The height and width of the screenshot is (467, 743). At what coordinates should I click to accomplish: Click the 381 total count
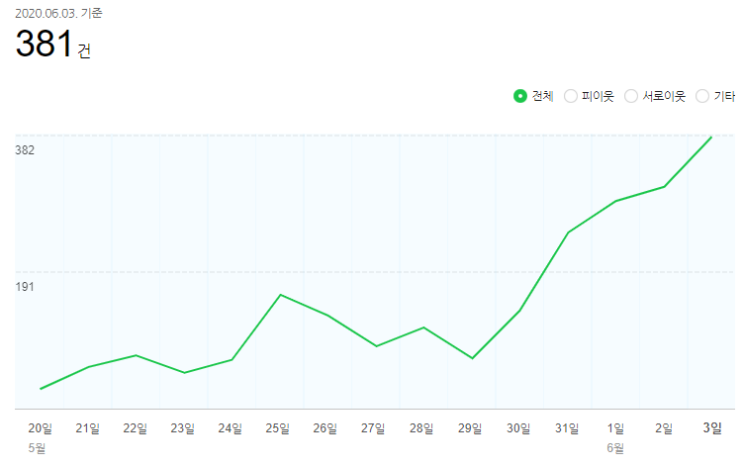coord(44,43)
